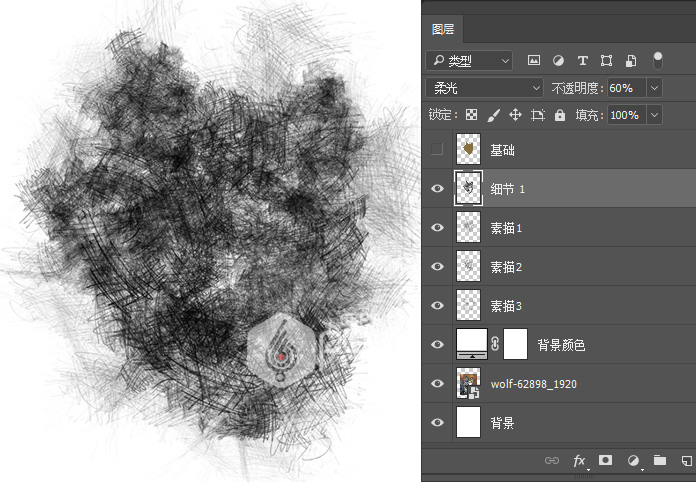Select the 细节 1 layer thumbnail
The width and height of the screenshot is (696, 482).
click(x=468, y=188)
